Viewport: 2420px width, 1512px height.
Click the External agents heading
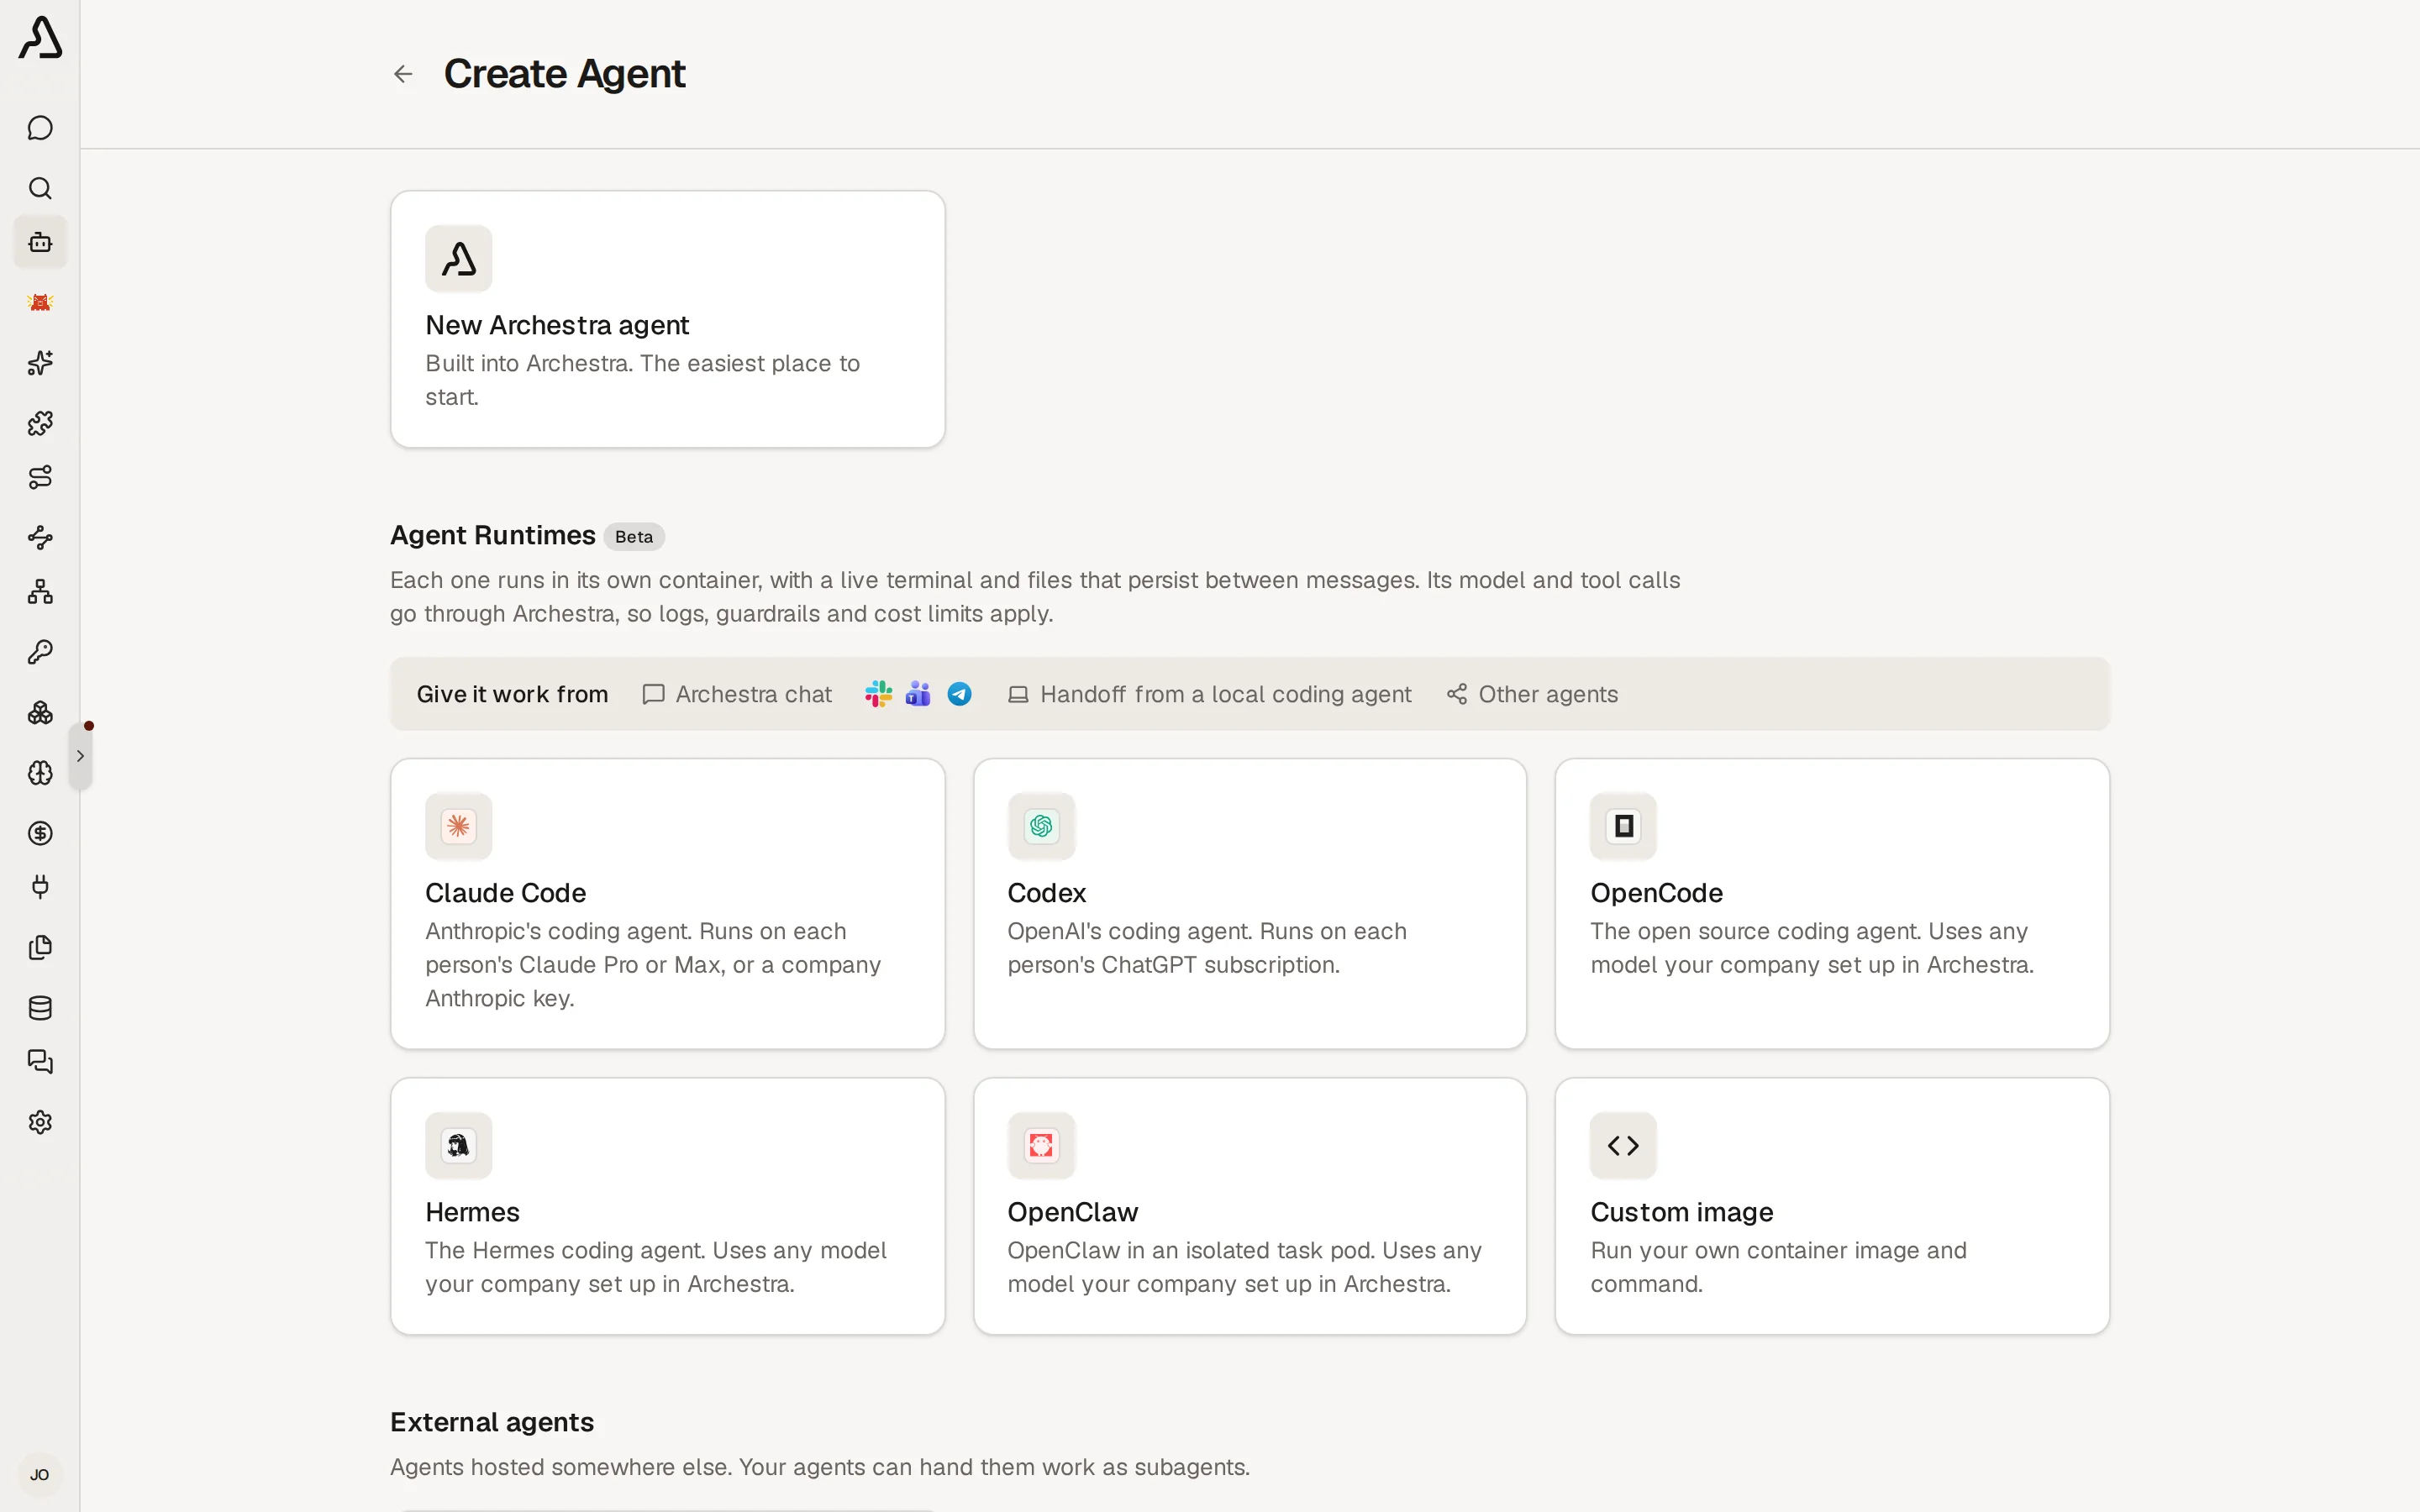click(492, 1422)
